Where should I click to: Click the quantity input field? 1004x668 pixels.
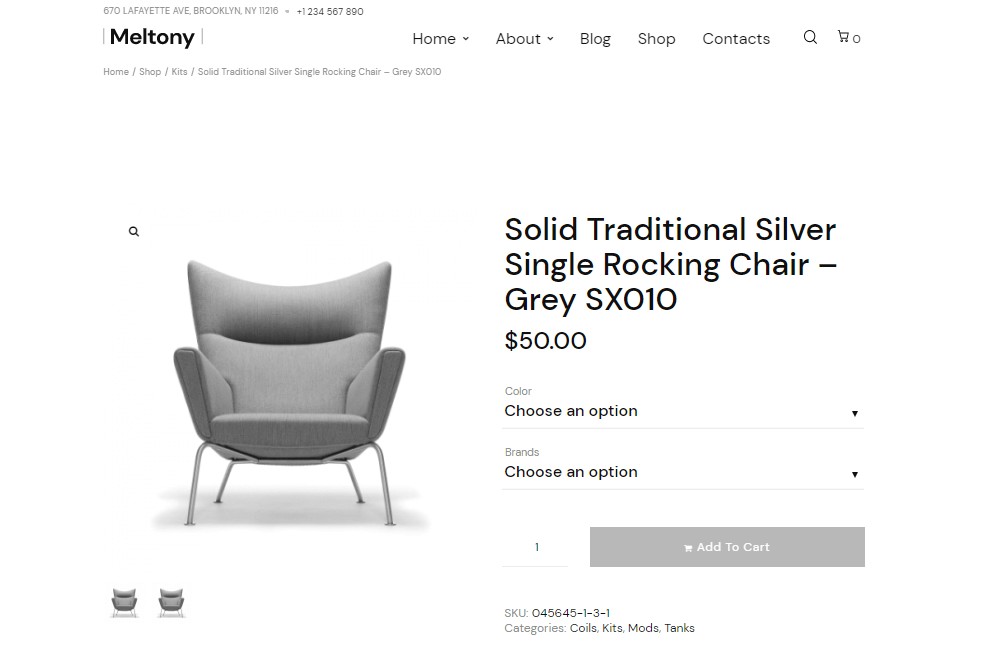(535, 547)
